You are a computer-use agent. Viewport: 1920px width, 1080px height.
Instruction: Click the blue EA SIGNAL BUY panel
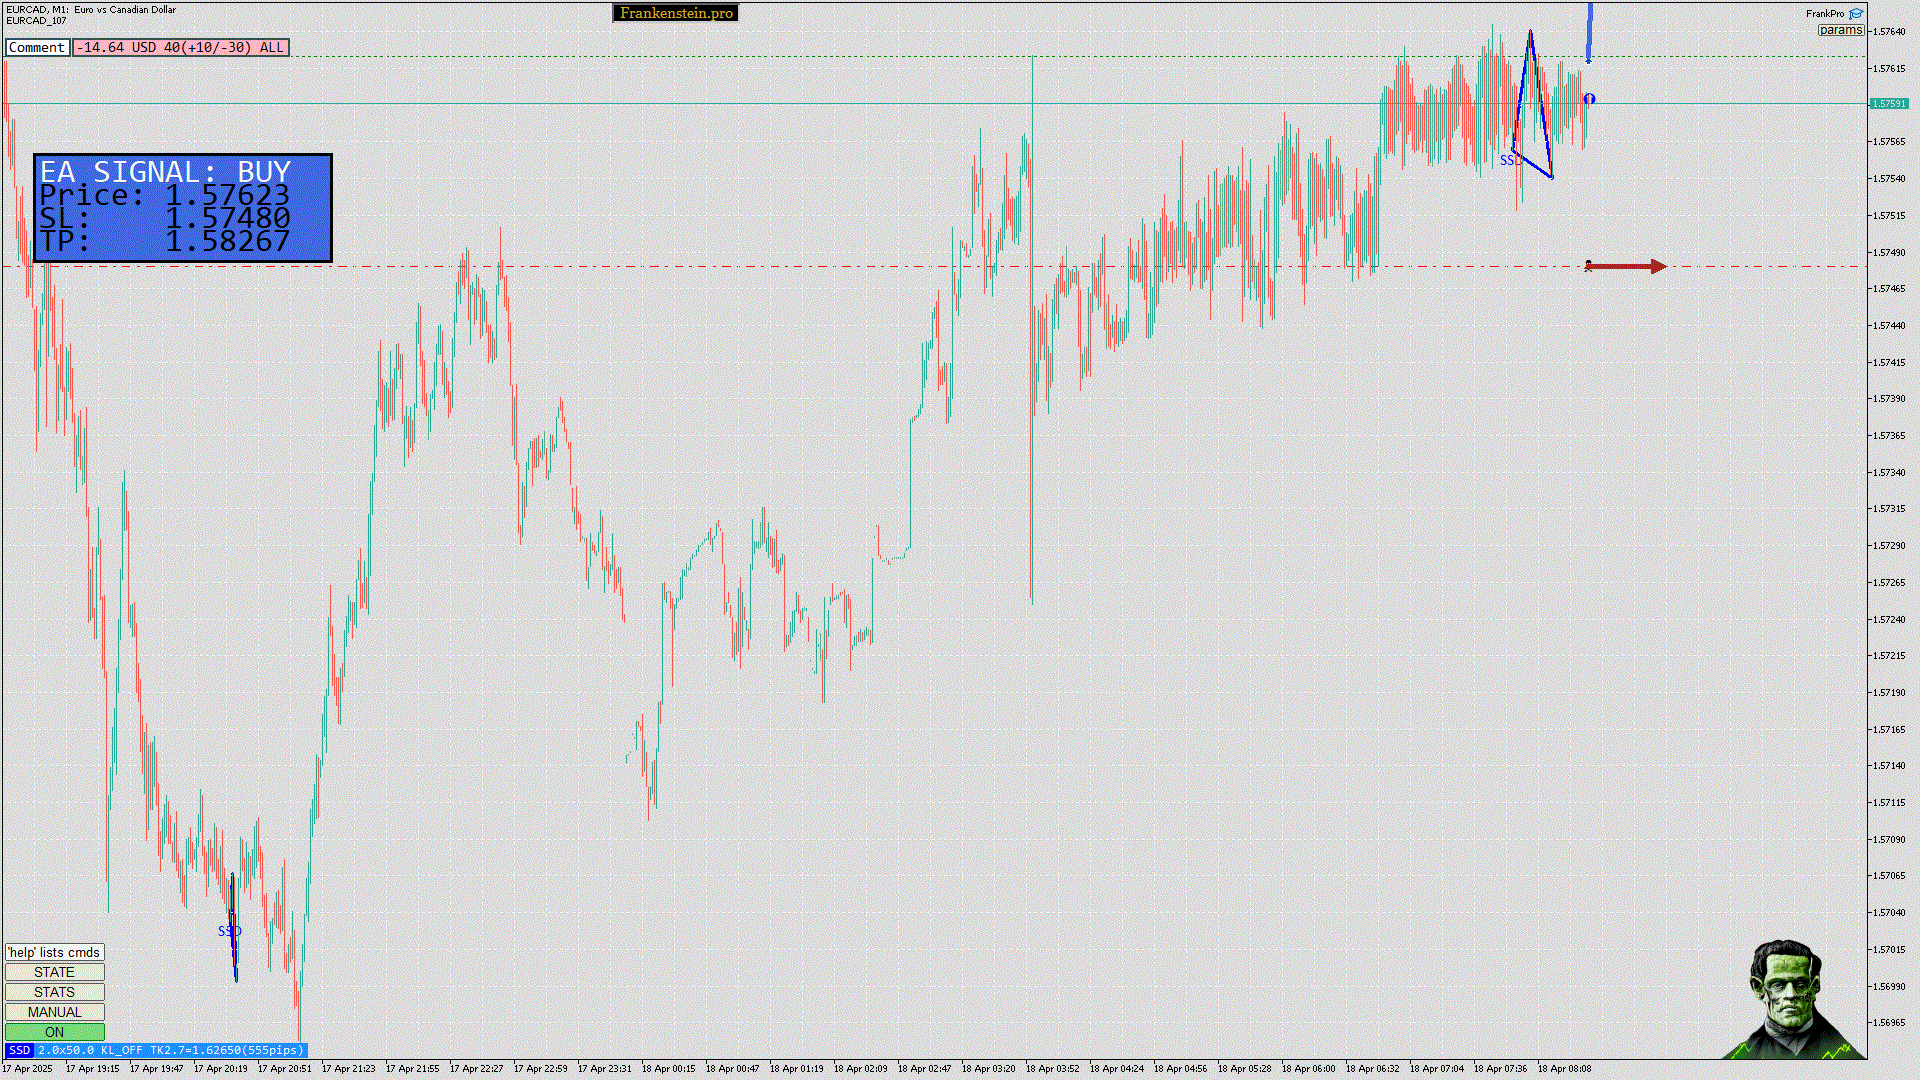182,208
